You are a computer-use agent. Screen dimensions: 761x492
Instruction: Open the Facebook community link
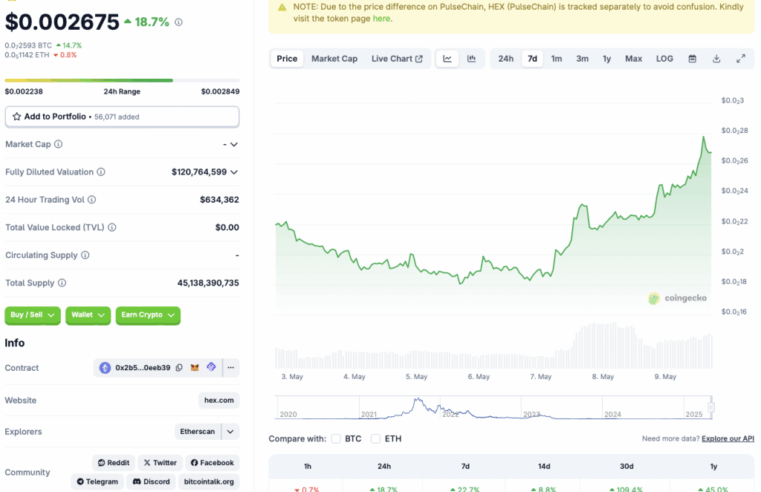pyautogui.click(x=212, y=462)
